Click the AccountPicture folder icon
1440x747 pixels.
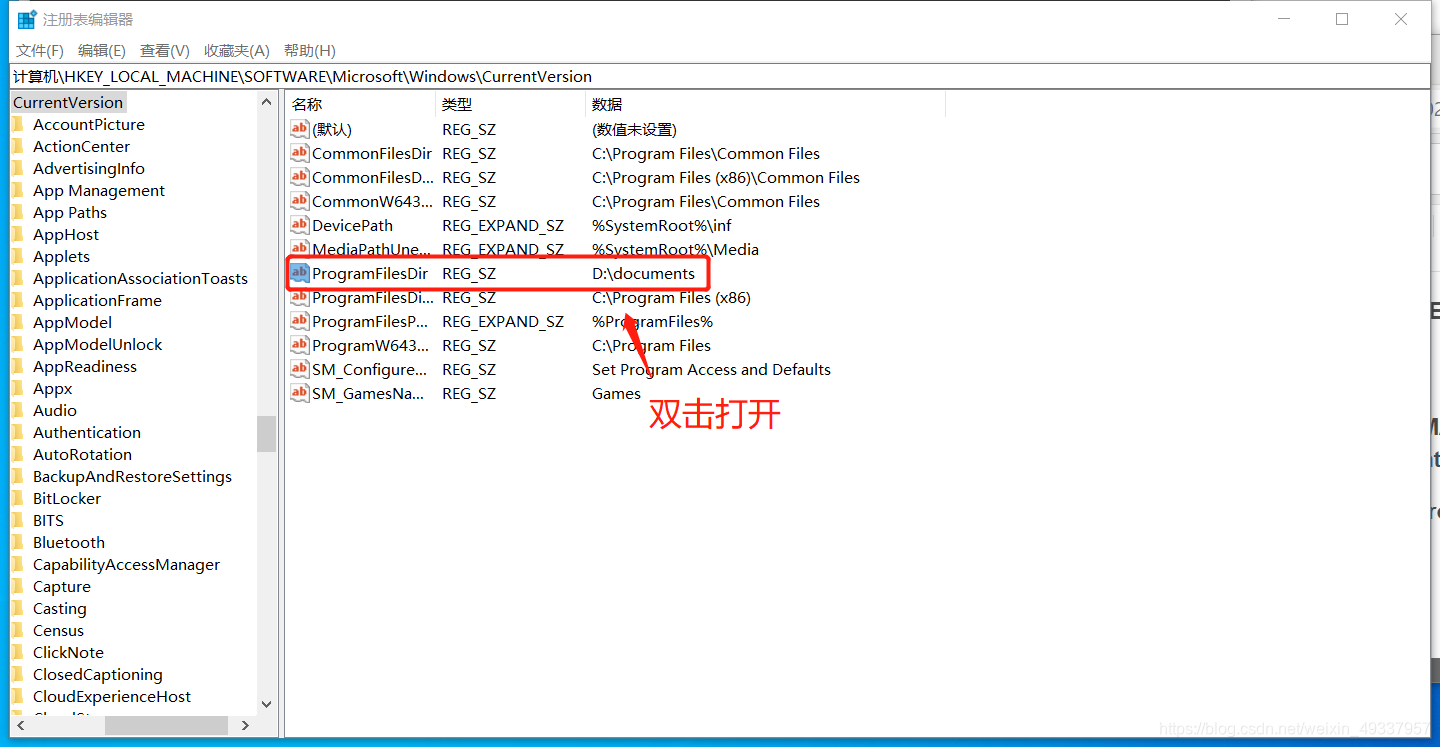pyautogui.click(x=17, y=124)
